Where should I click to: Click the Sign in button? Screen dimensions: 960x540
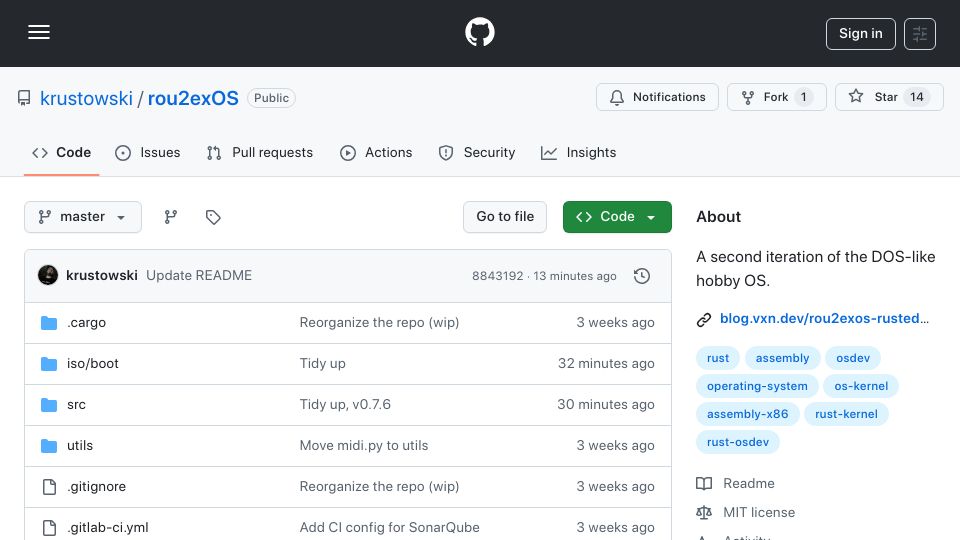pyautogui.click(x=860, y=34)
